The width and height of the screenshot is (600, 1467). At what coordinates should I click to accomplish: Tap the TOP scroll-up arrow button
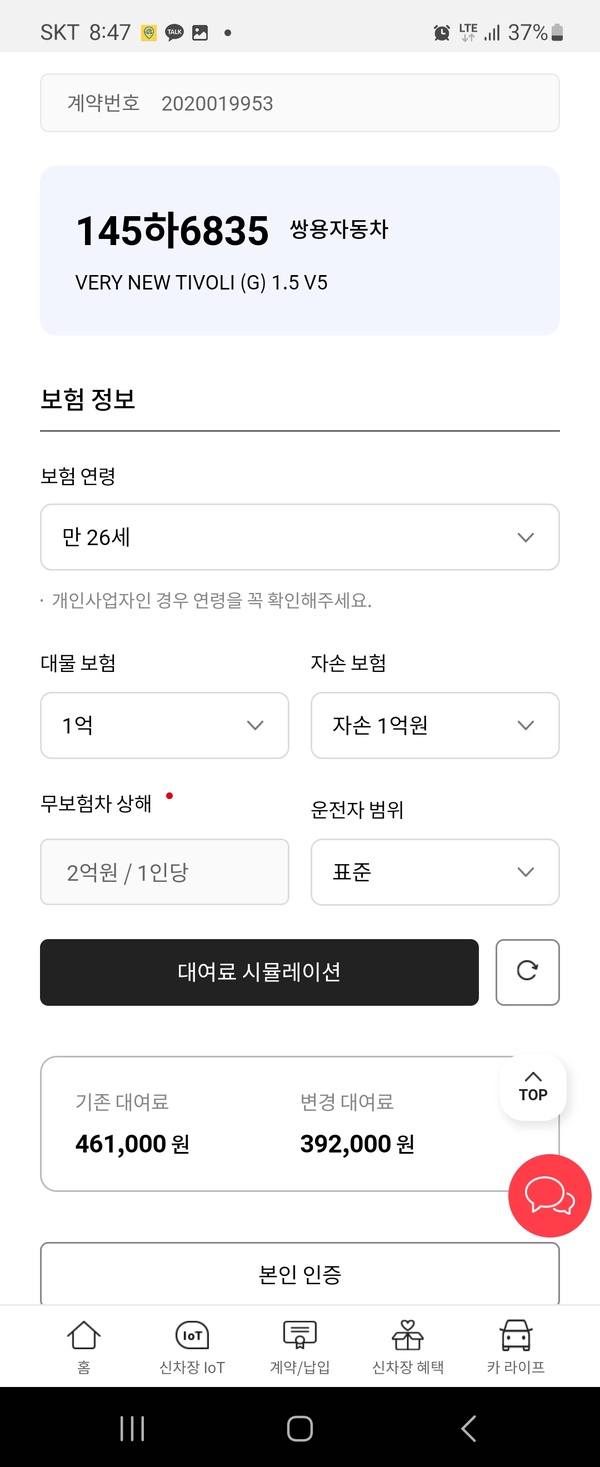pyautogui.click(x=533, y=1086)
